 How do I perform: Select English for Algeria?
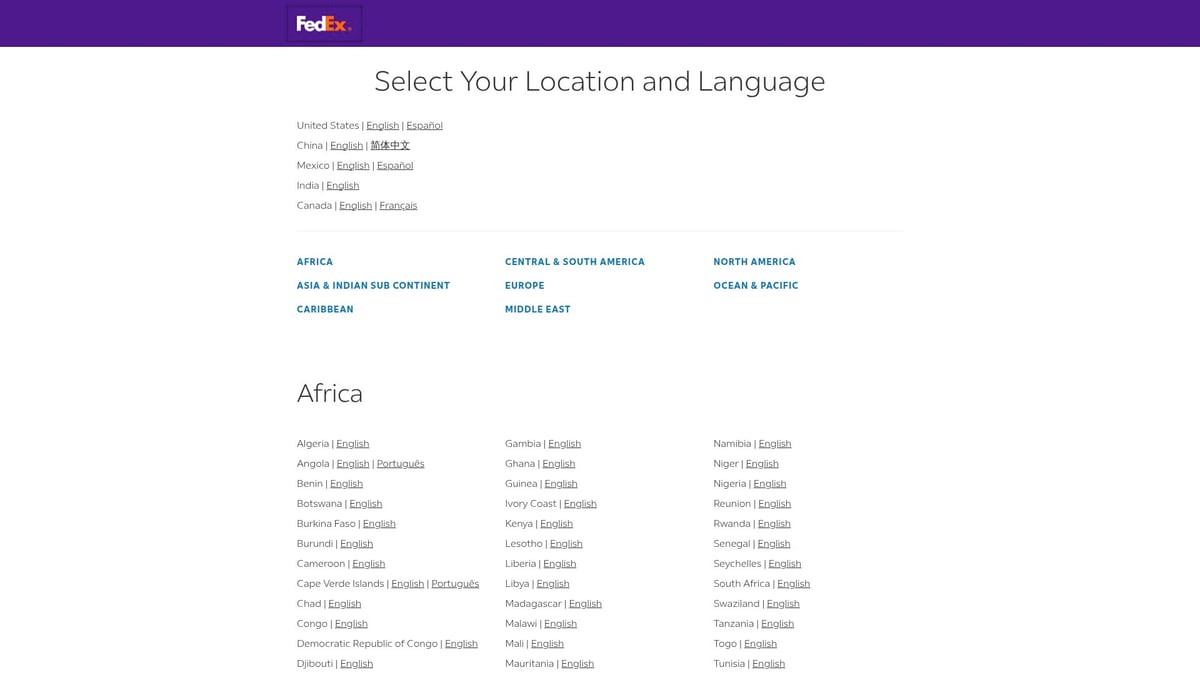[352, 443]
